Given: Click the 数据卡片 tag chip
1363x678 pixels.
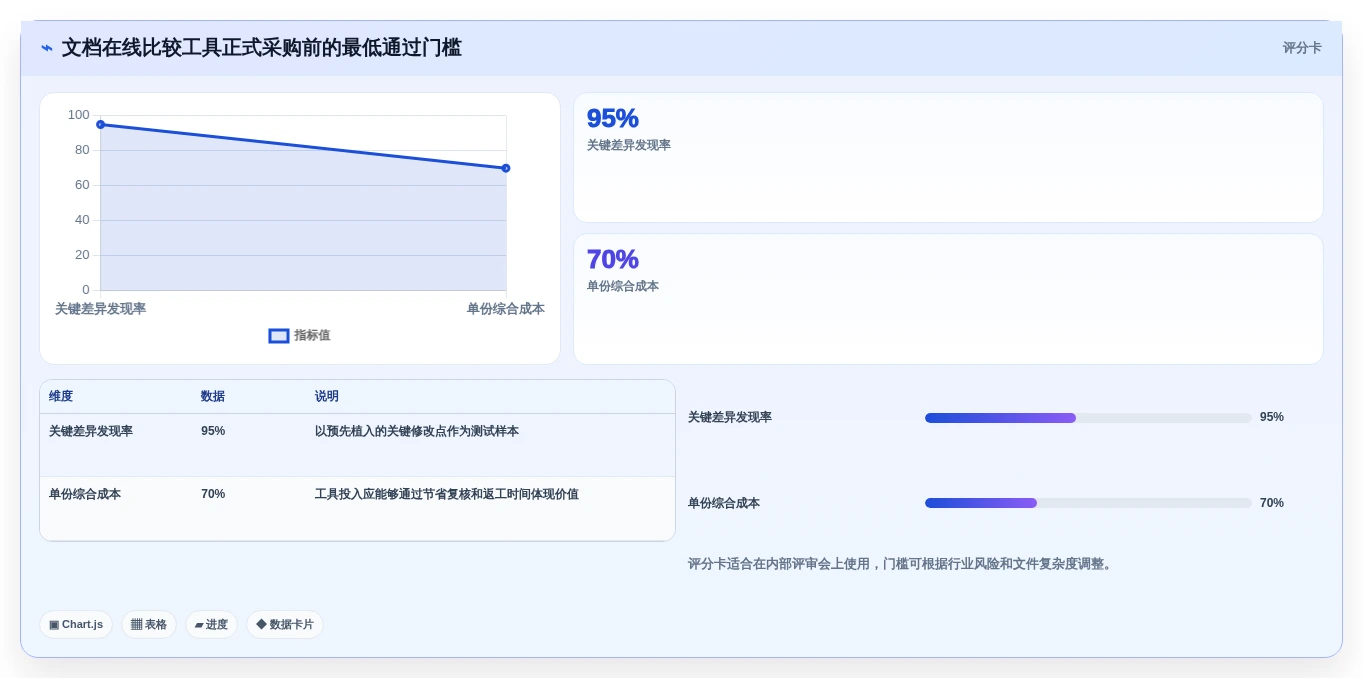Looking at the screenshot, I should tap(285, 624).
